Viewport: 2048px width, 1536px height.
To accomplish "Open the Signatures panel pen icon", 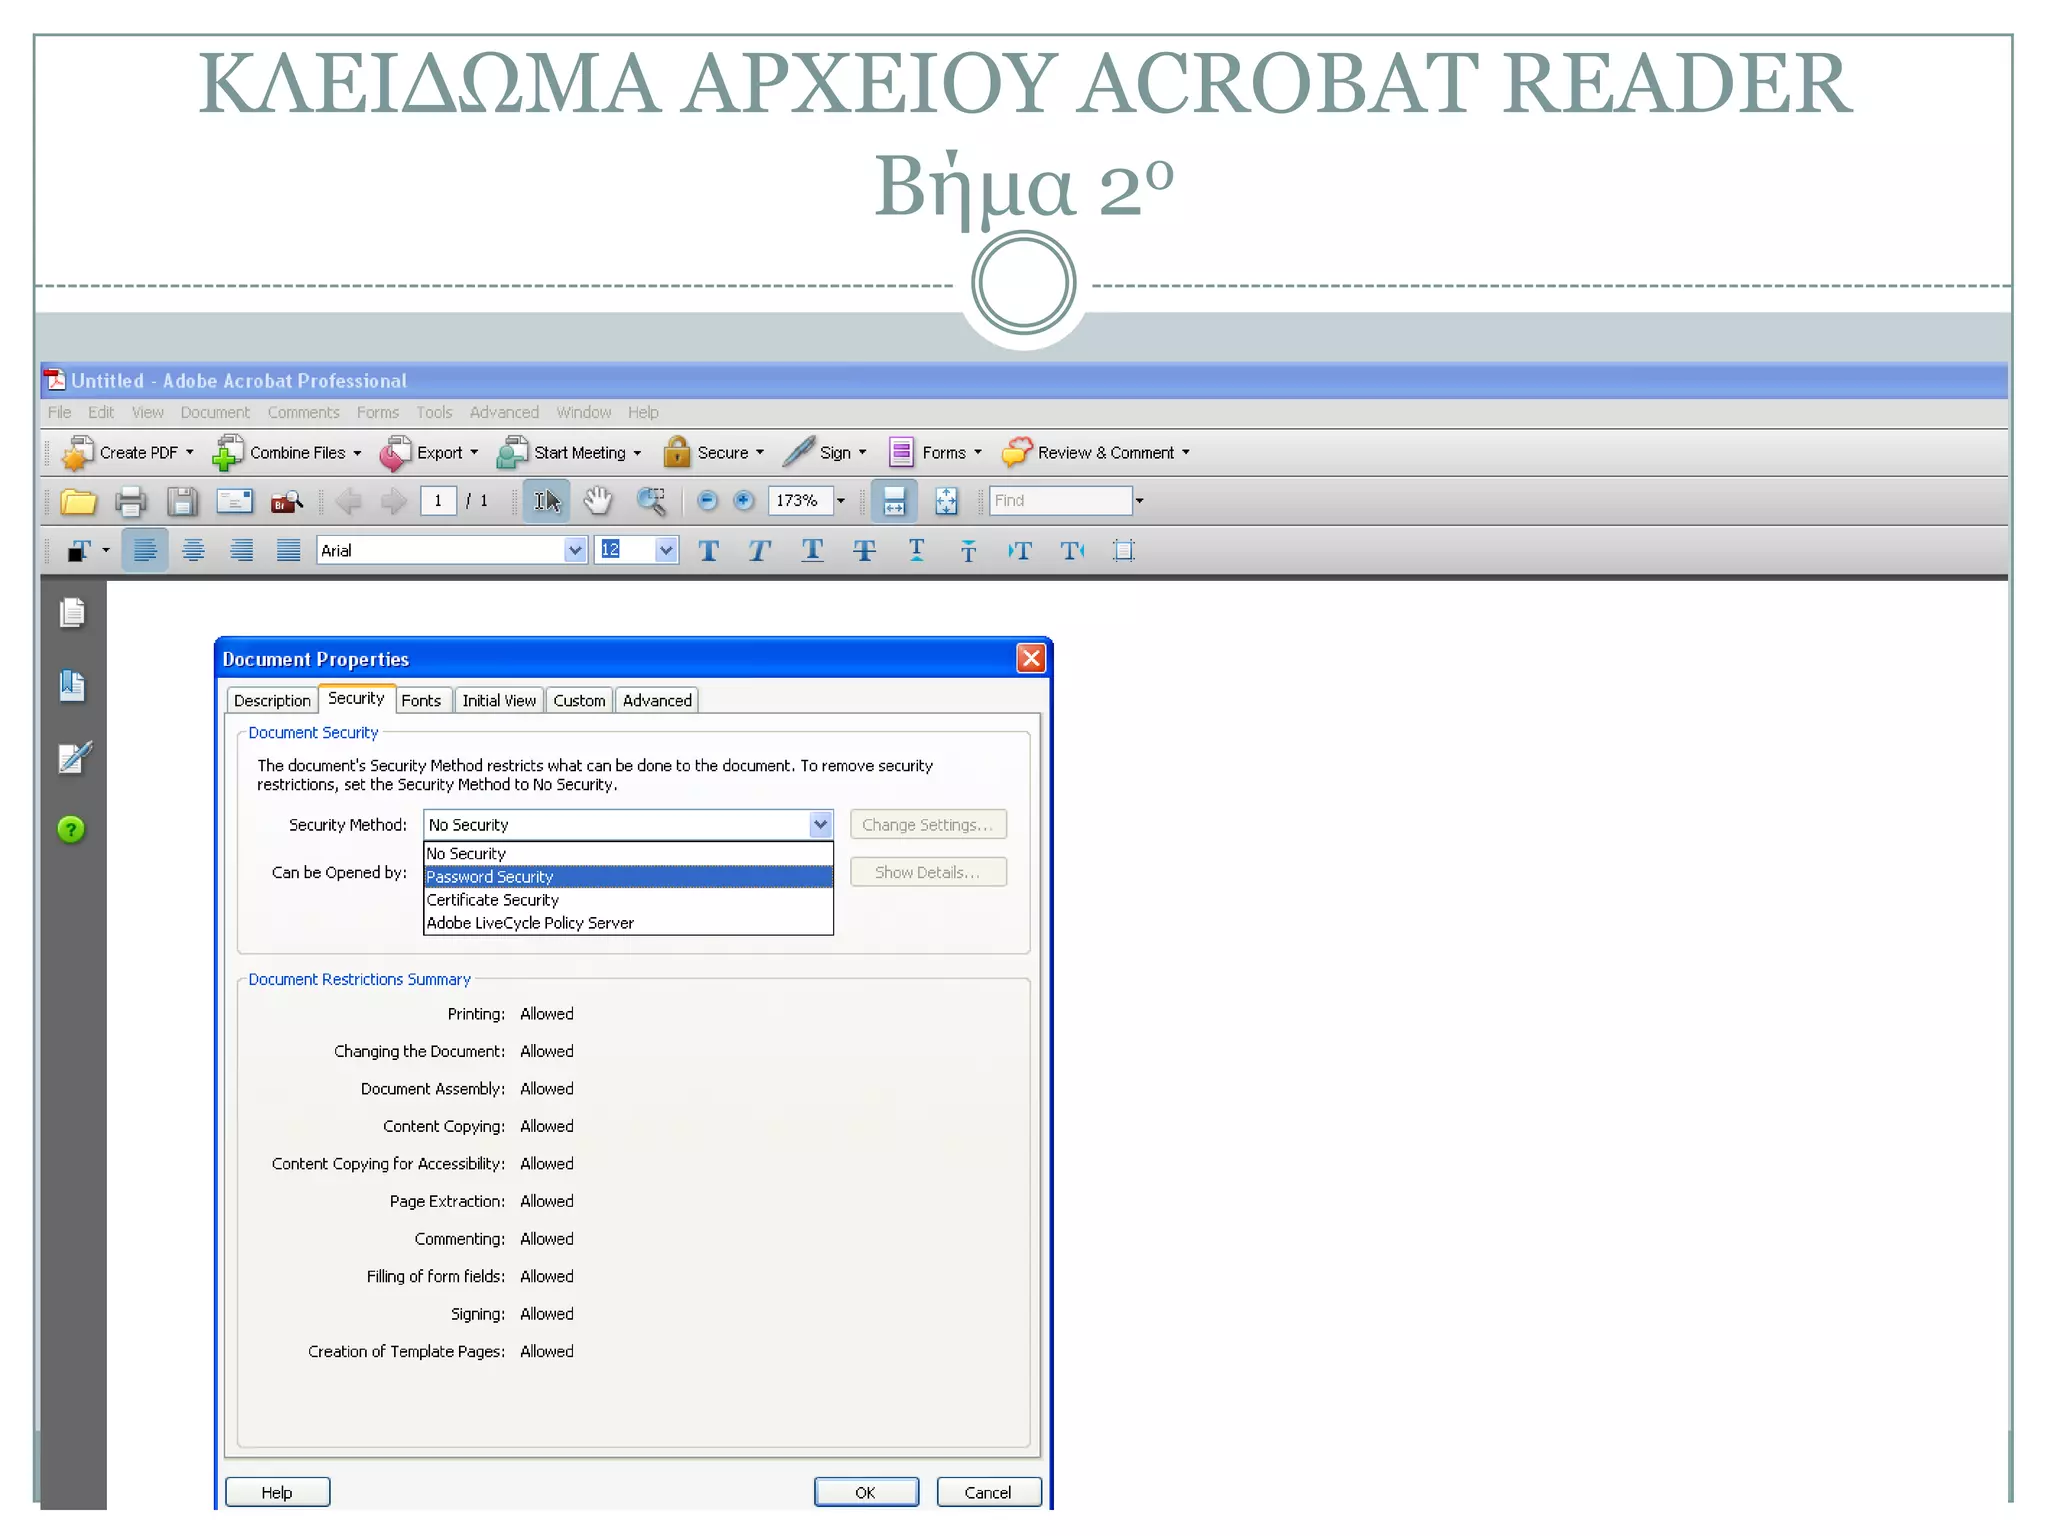I will (74, 758).
